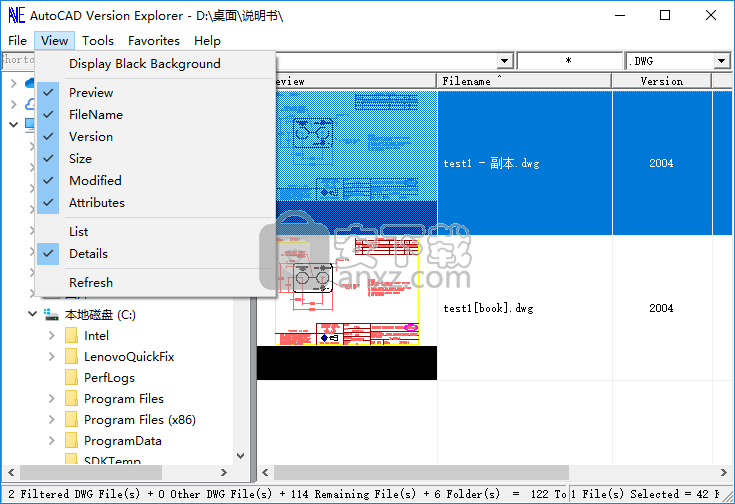735x504 pixels.
Task: Maximize the AutoCAD Version Explorer window
Action: tap(665, 15)
